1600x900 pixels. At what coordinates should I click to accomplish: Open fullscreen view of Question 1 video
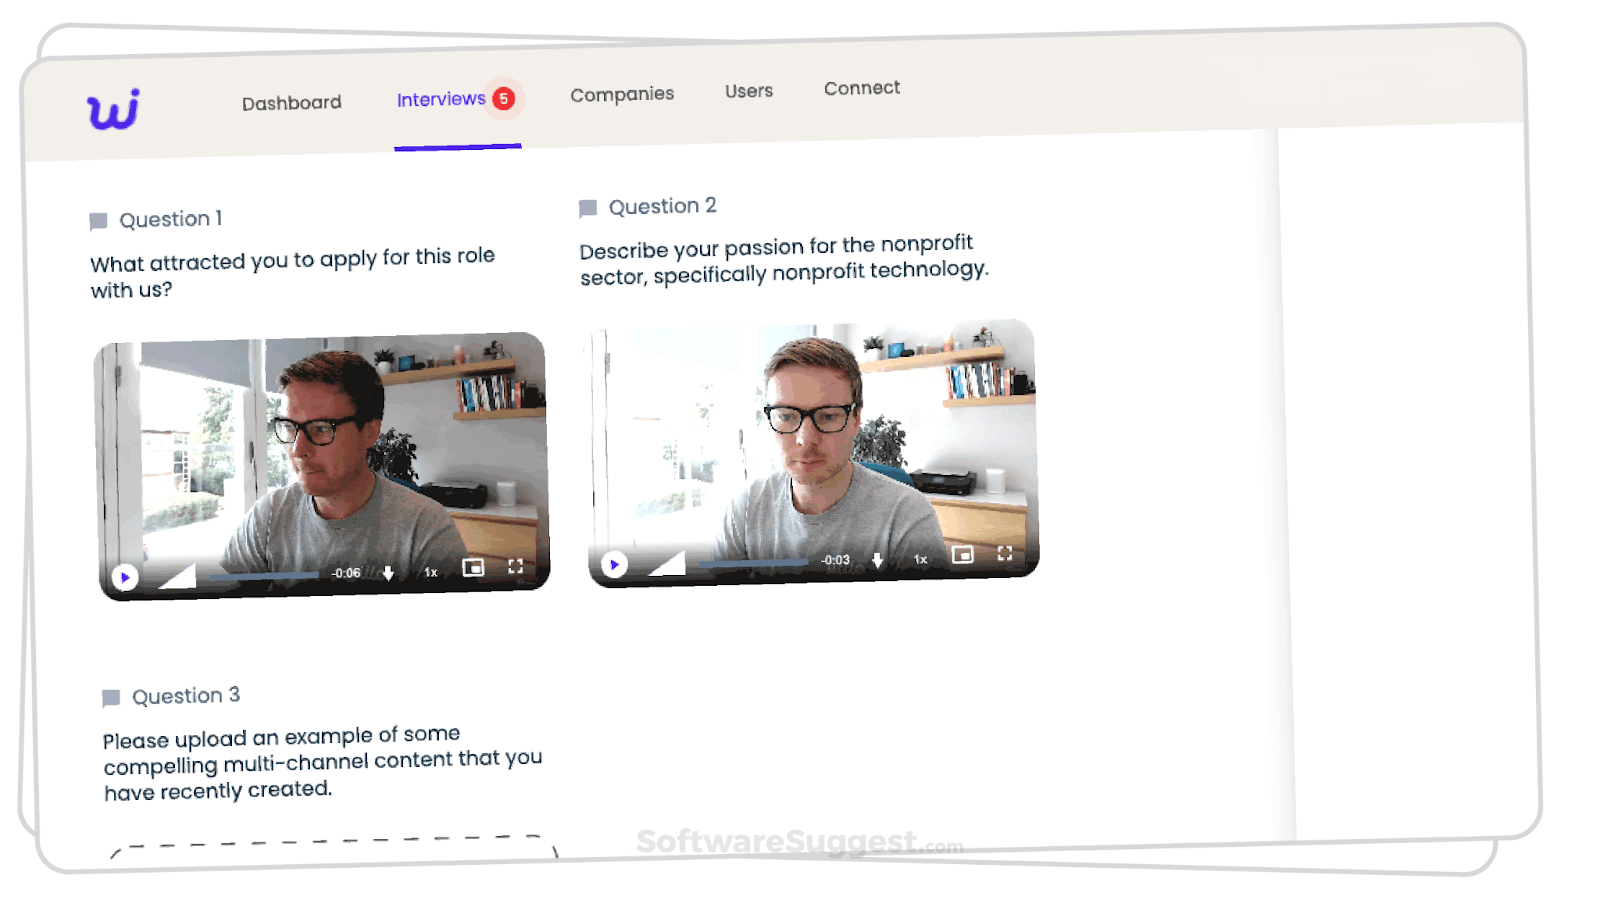pyautogui.click(x=516, y=567)
